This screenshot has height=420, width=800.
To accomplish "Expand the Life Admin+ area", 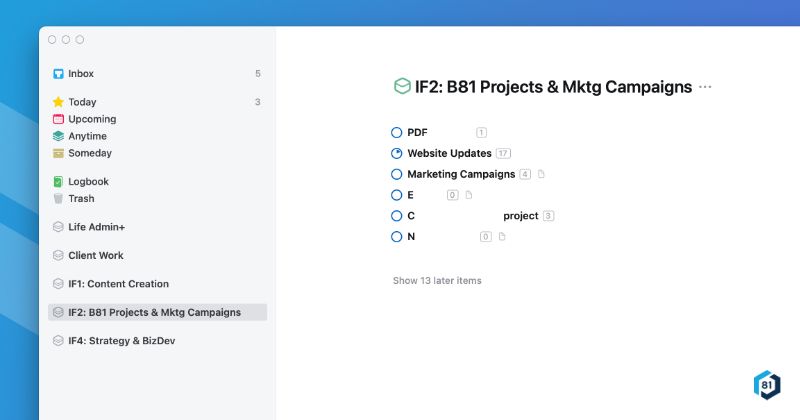I will (103, 227).
